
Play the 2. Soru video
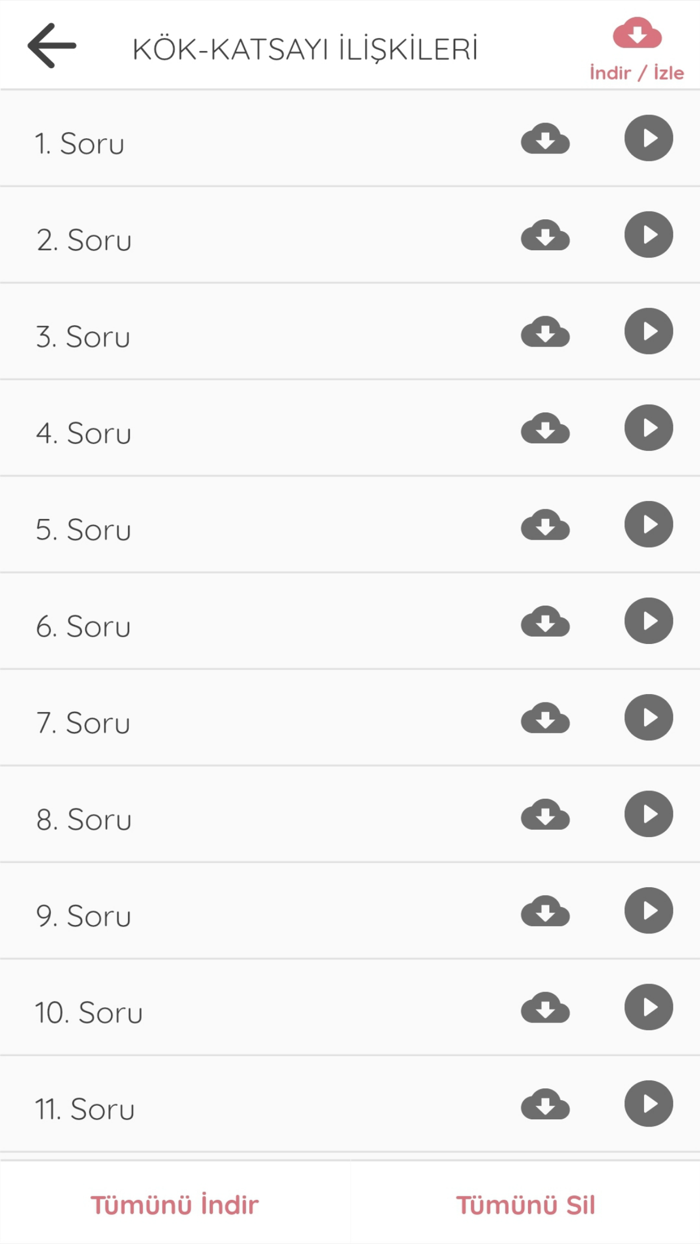648,235
